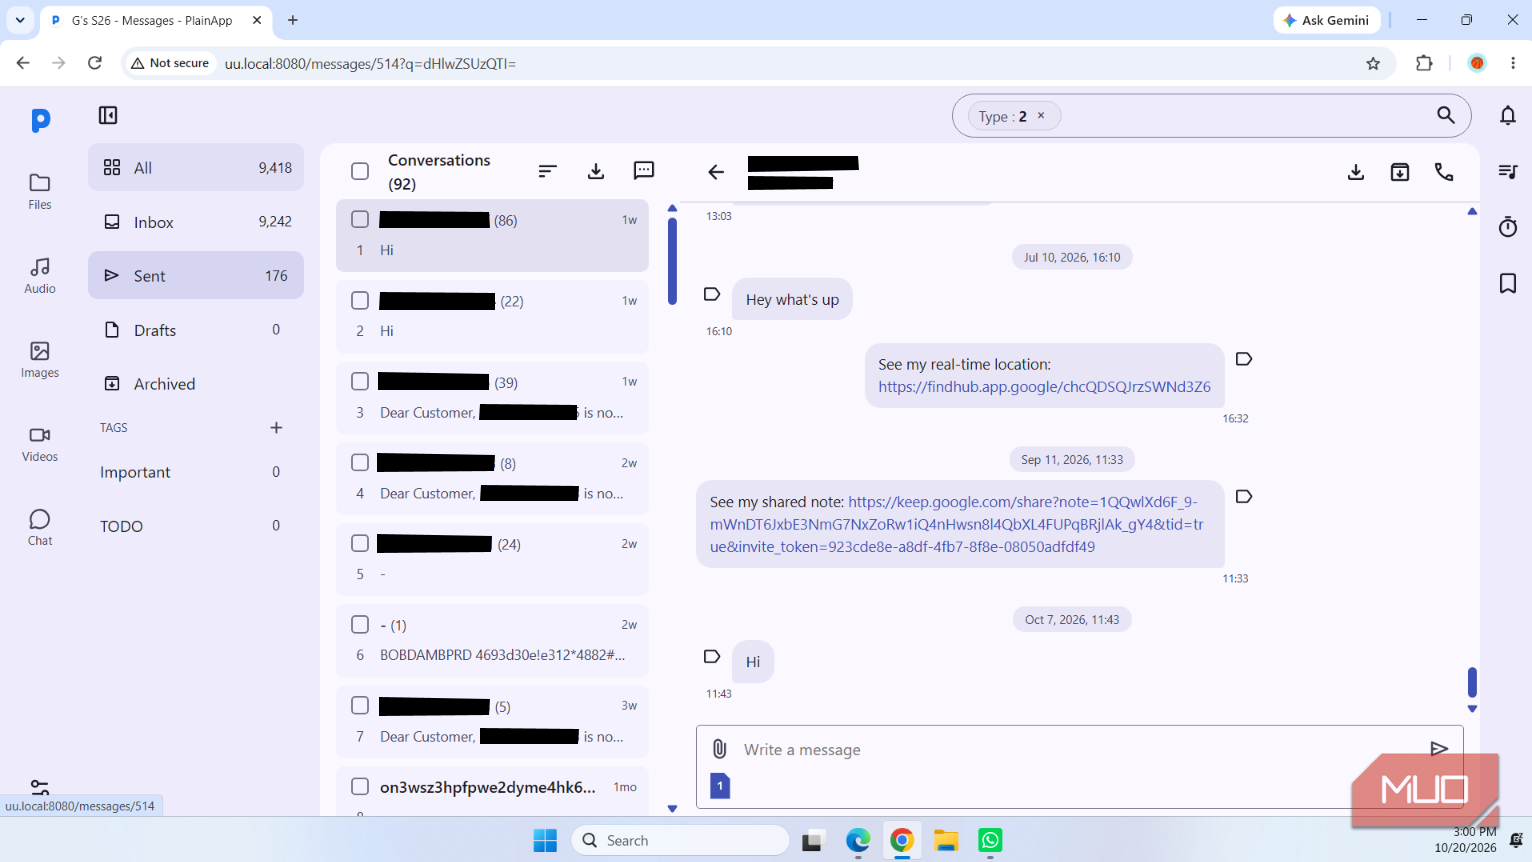The height and width of the screenshot is (862, 1532).
Task: Download conversations list with download icon
Action: click(x=596, y=171)
